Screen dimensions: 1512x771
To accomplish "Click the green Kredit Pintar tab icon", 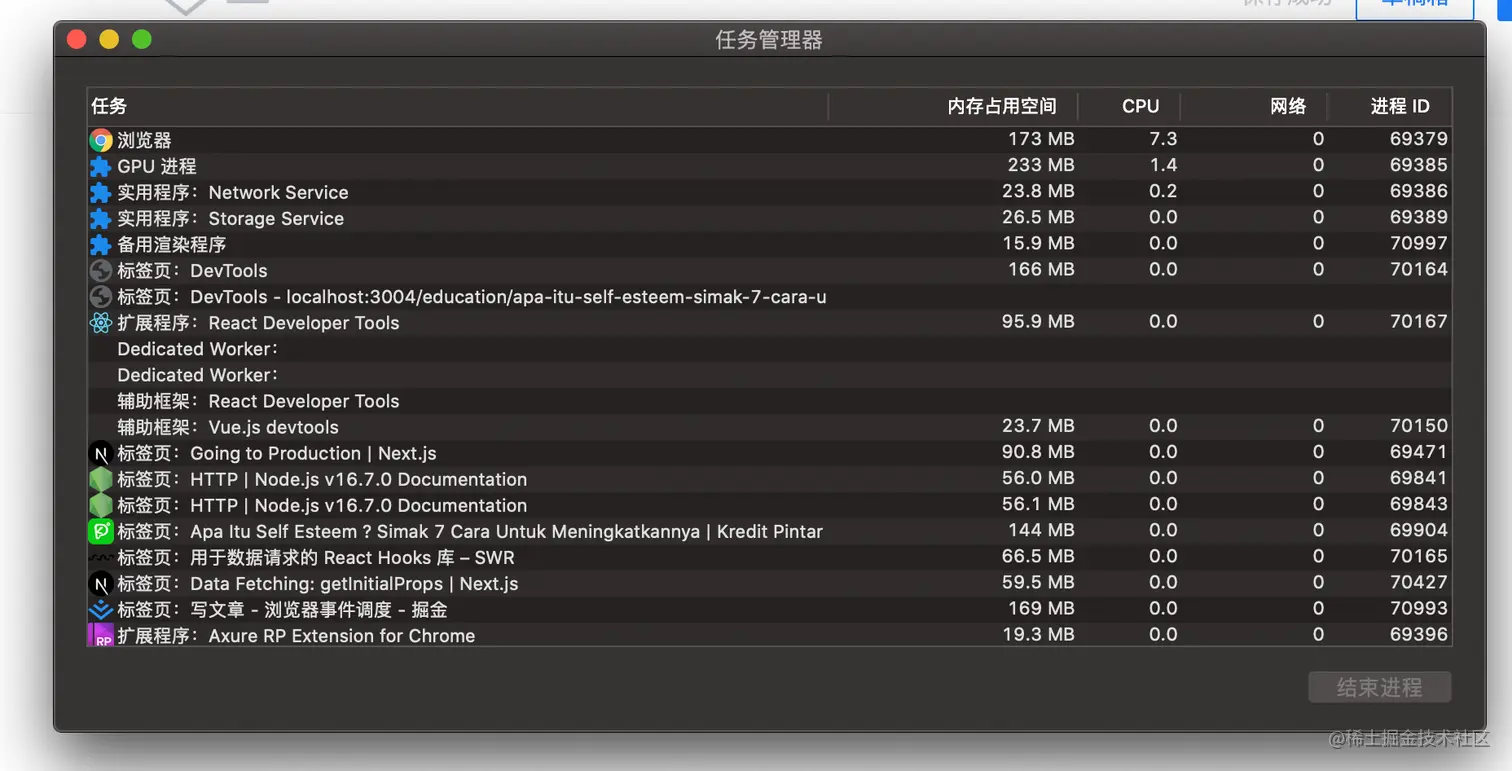I will click(x=100, y=531).
